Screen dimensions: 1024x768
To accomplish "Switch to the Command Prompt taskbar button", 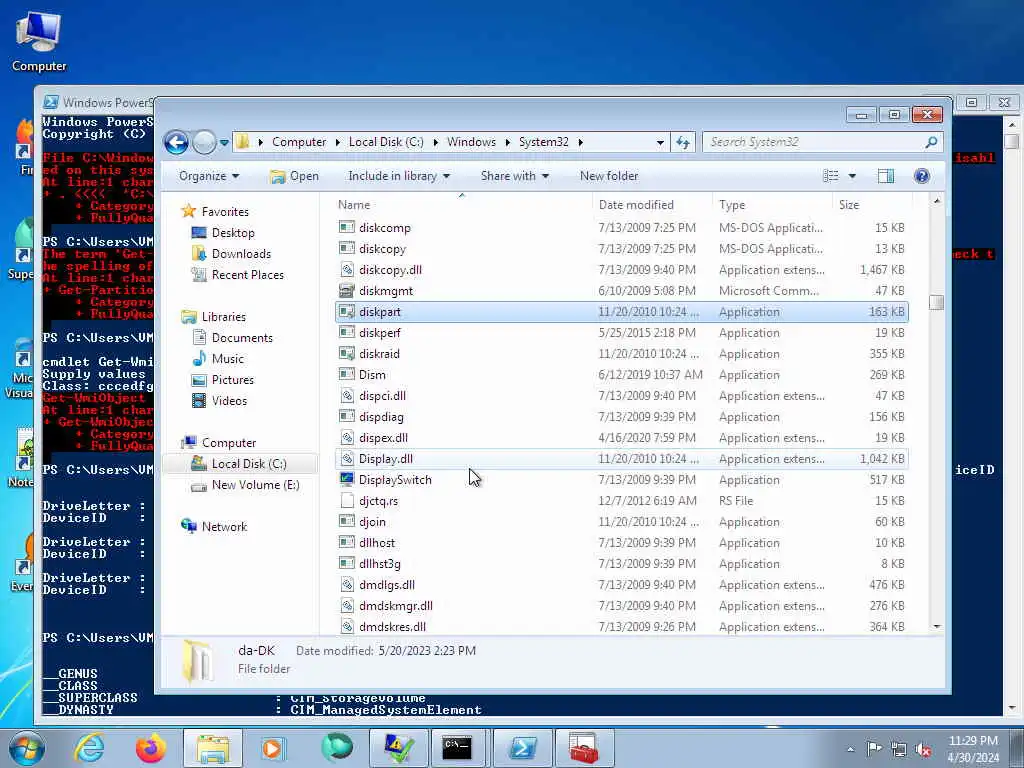I will 457,748.
